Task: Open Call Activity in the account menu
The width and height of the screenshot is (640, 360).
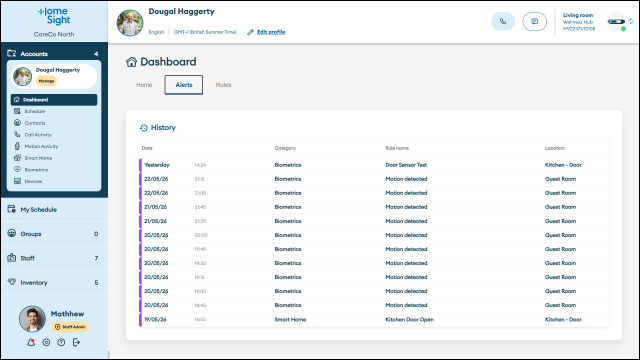Action: (38, 135)
